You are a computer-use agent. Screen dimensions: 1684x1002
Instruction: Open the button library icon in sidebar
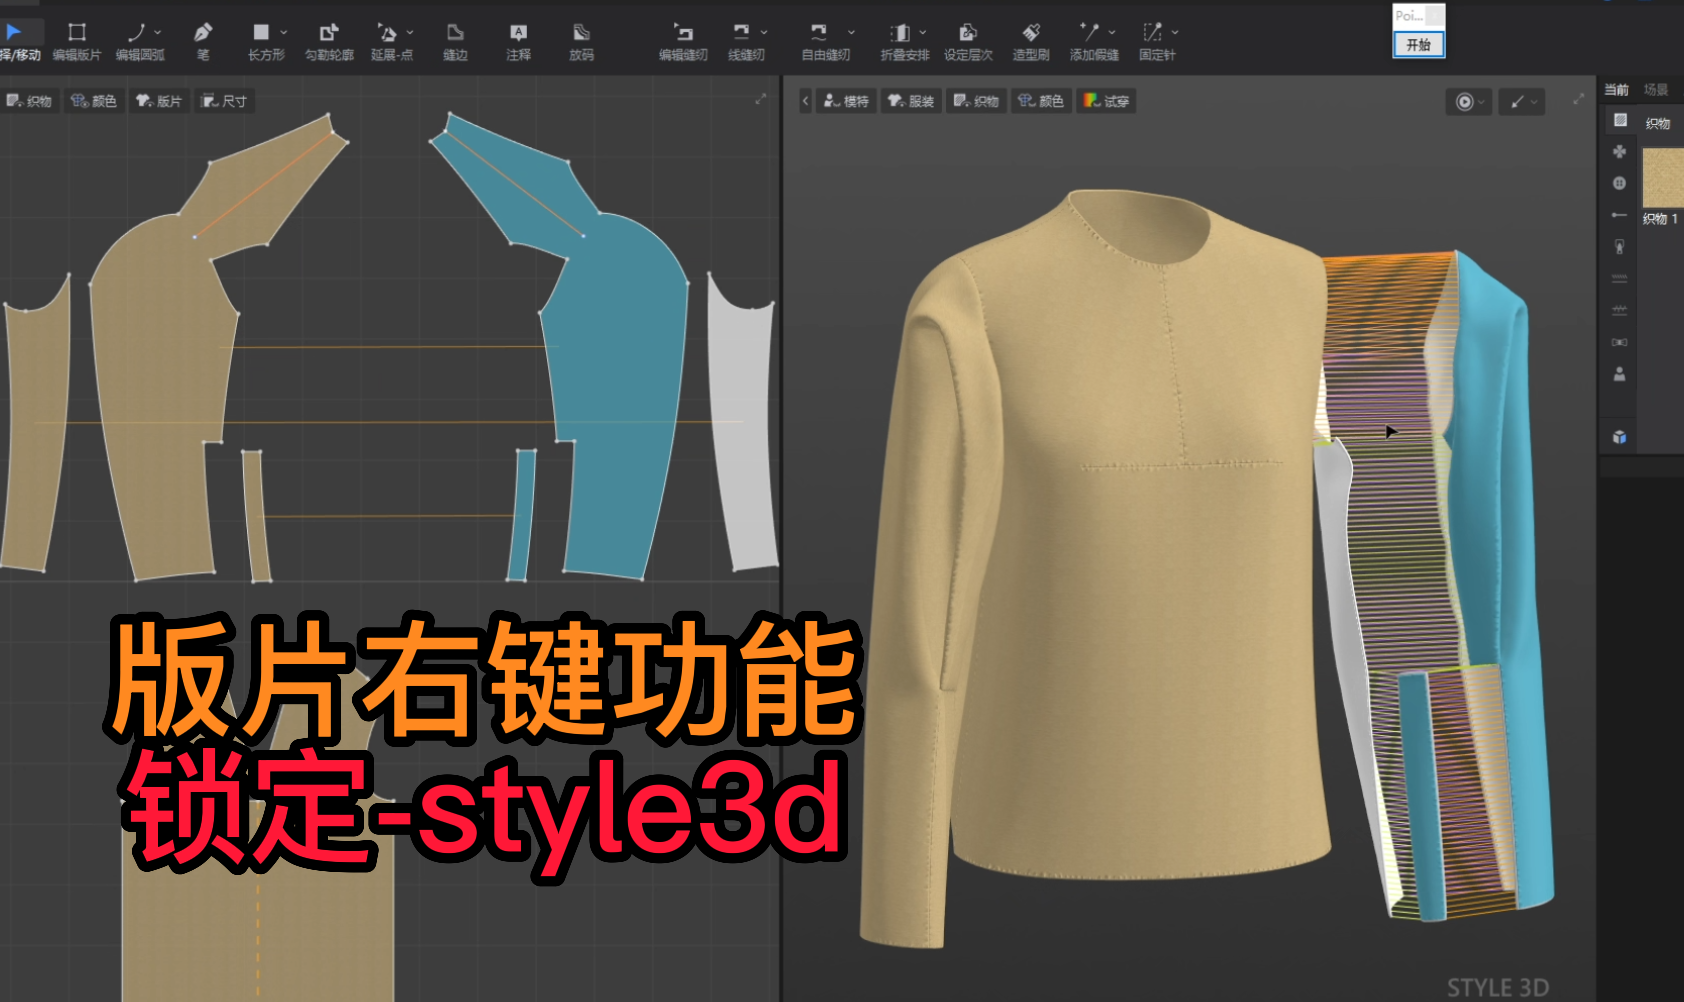pos(1620,184)
